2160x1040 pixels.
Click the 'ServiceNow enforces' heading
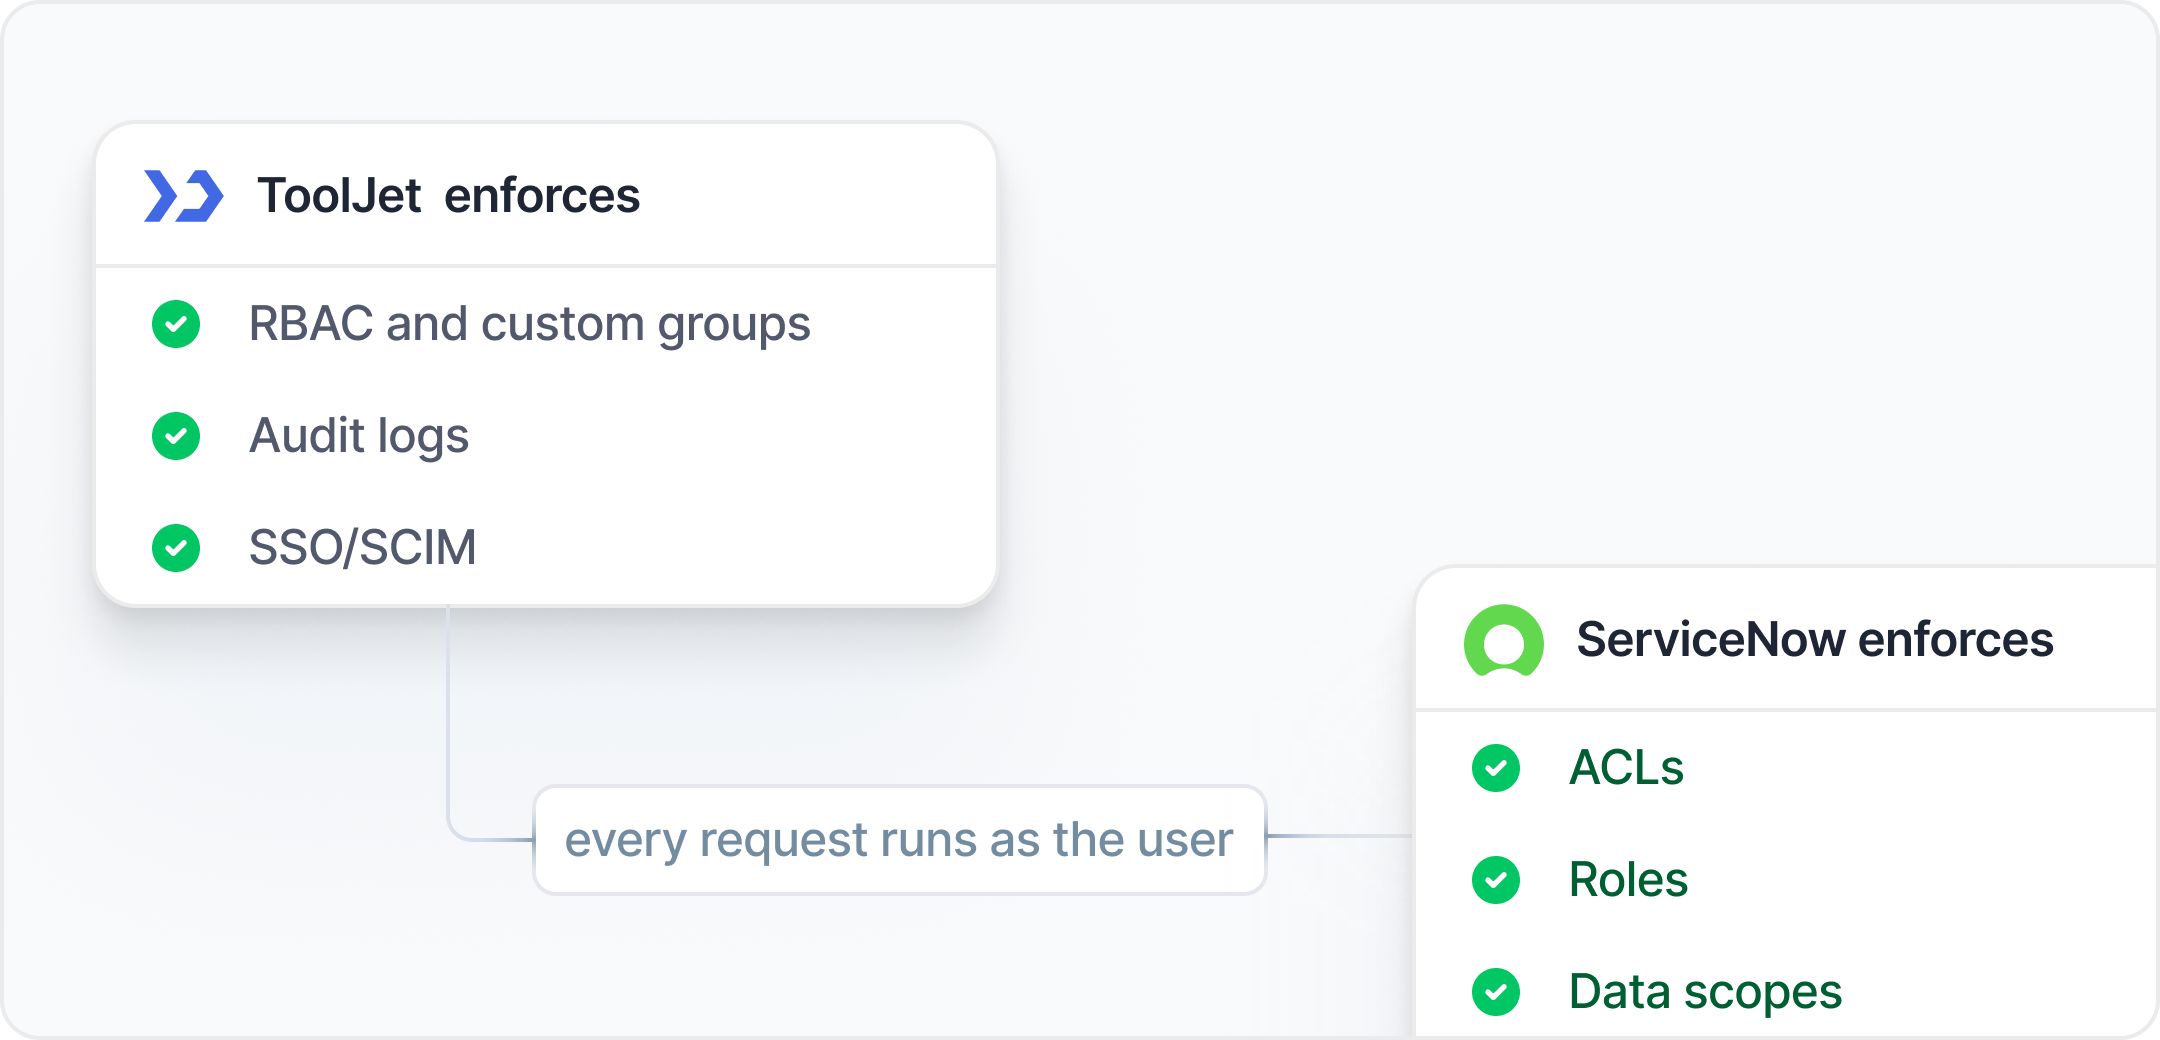(1815, 640)
